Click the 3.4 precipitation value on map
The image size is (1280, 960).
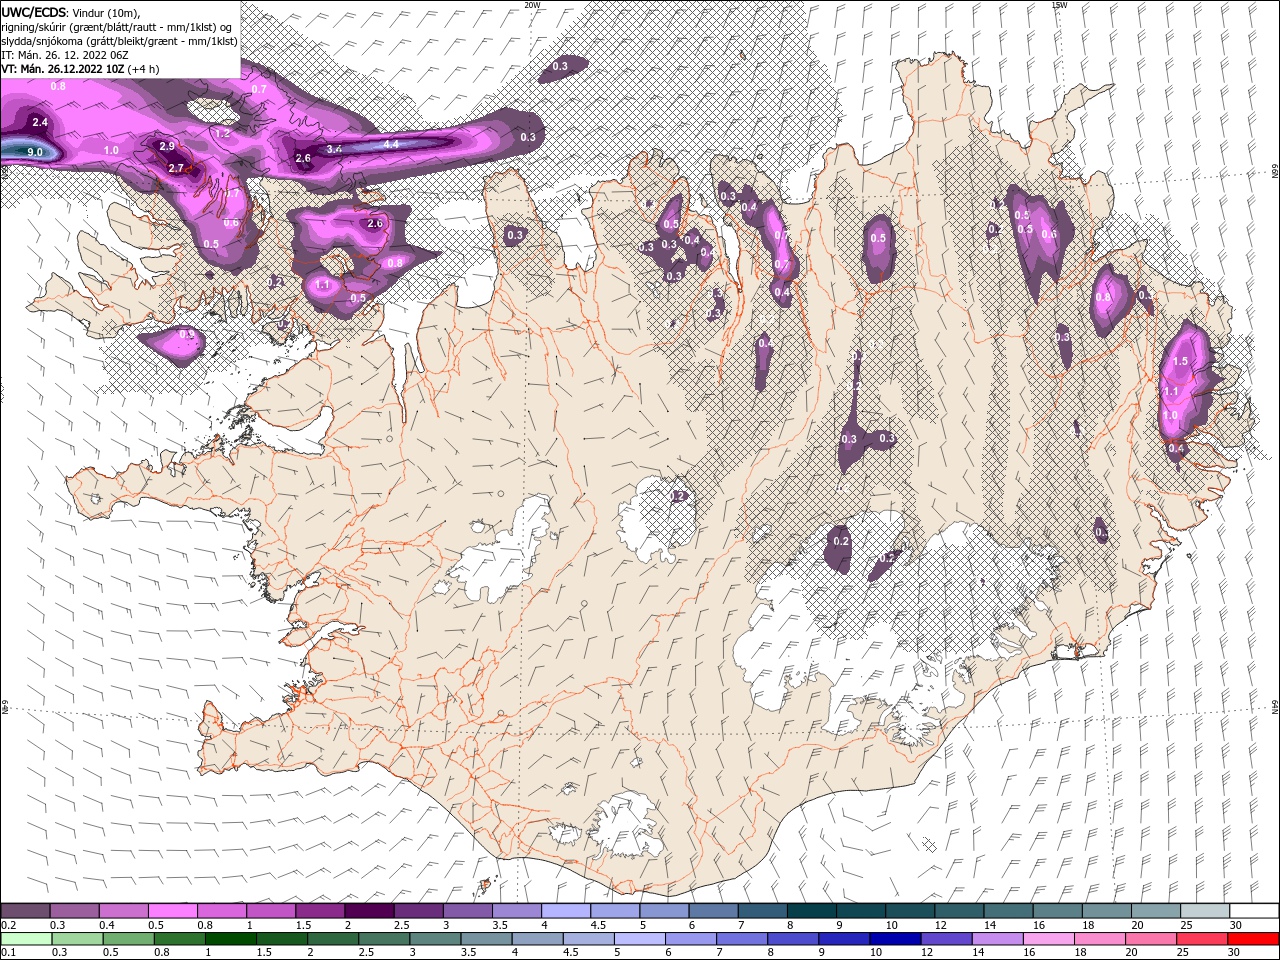point(335,150)
